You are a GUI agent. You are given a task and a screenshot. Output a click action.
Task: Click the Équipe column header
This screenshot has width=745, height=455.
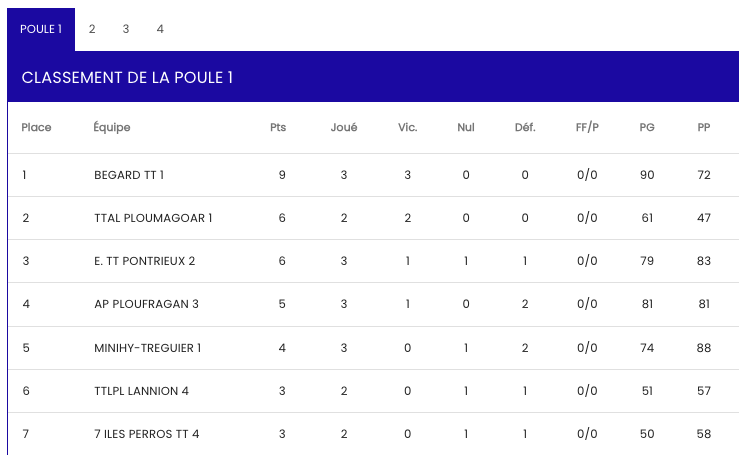(112, 128)
